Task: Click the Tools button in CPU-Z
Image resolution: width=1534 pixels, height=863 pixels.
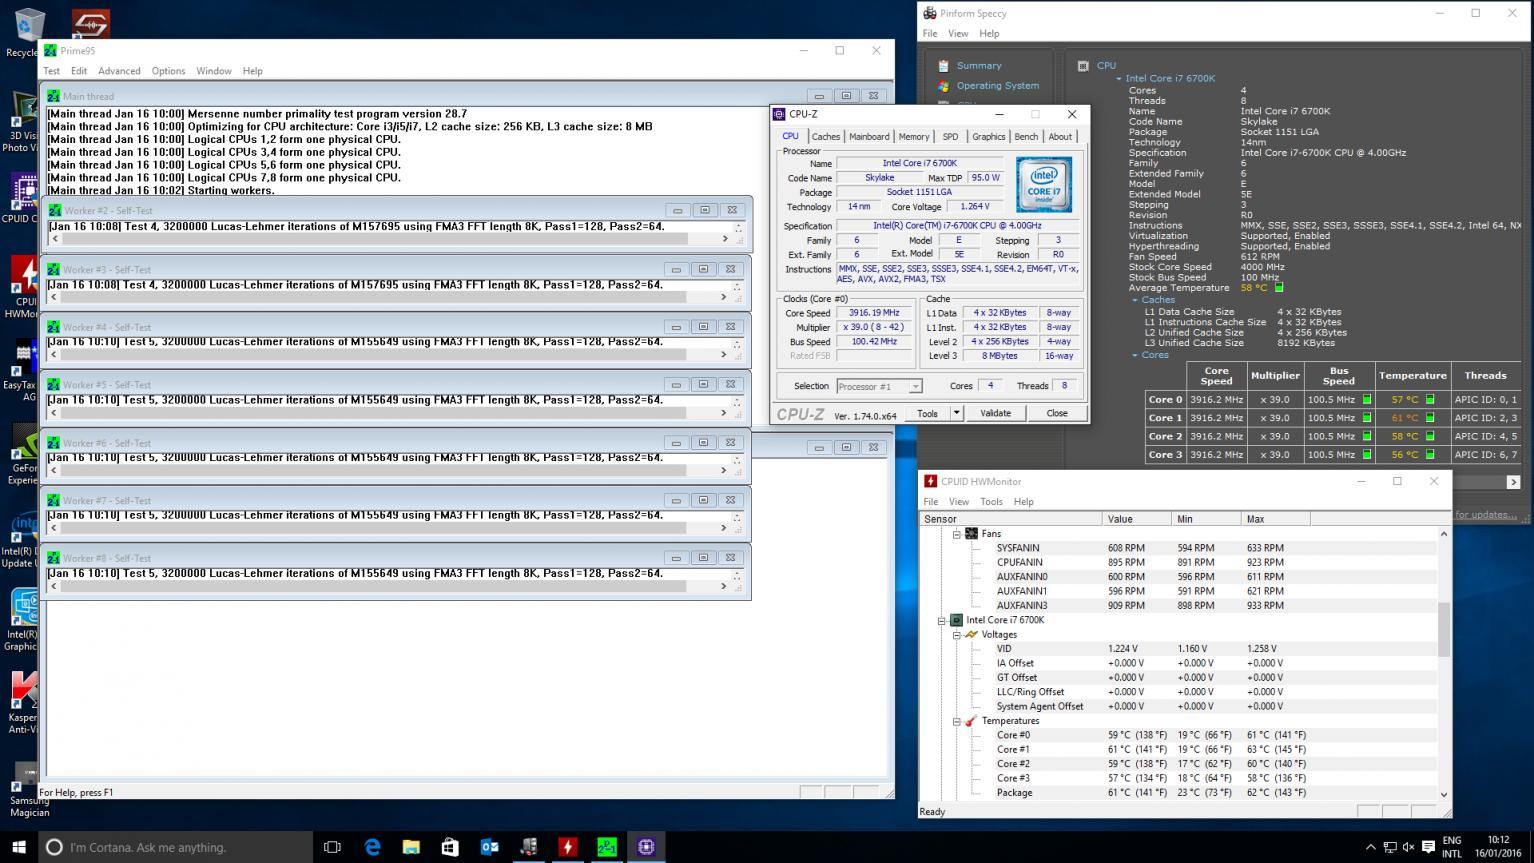Action: coord(927,413)
